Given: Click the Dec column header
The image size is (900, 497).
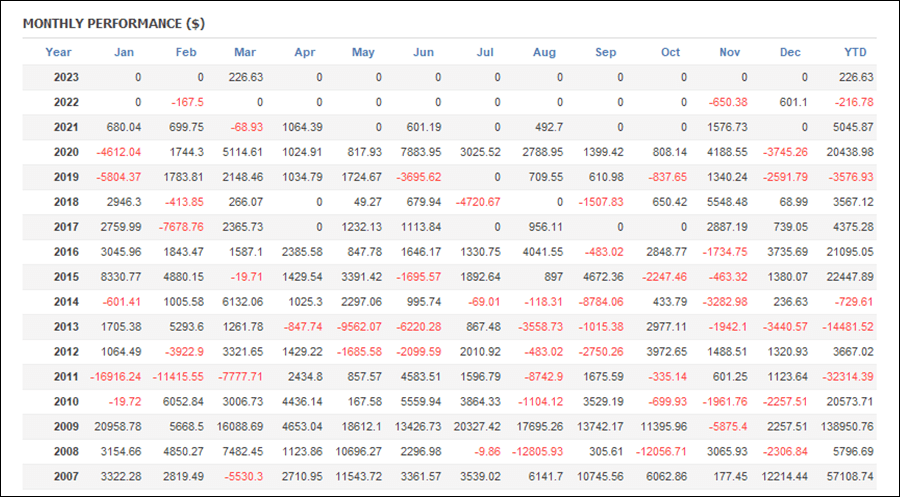Looking at the screenshot, I should coord(790,52).
